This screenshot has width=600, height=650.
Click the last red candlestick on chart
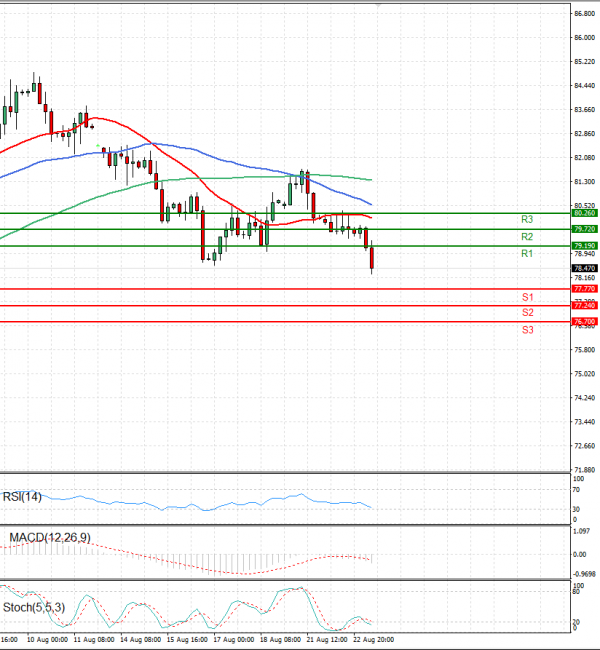coord(372,258)
